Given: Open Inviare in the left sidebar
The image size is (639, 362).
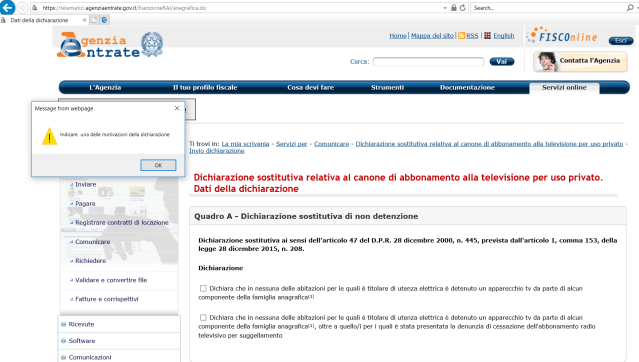Looking at the screenshot, I should click(x=86, y=184).
